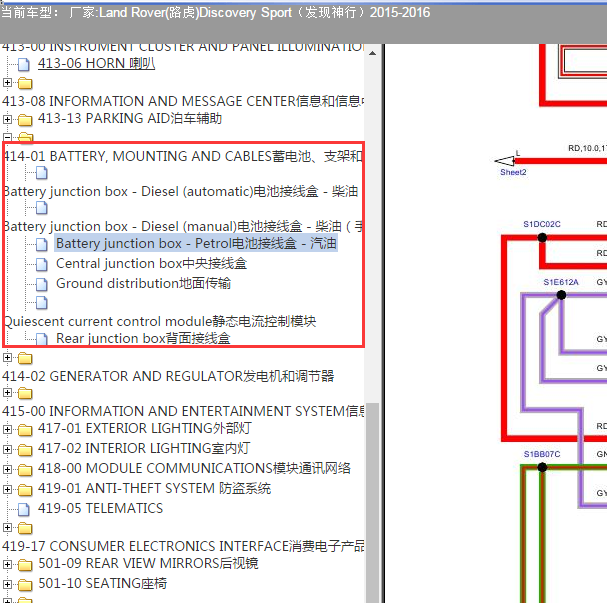The width and height of the screenshot is (607, 603).
Task: Click the 501-10 SEATING folder icon
Action: 25,584
